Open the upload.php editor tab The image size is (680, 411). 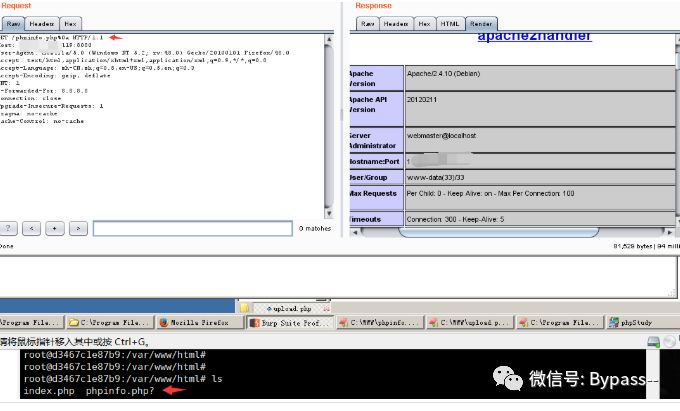click(291, 309)
